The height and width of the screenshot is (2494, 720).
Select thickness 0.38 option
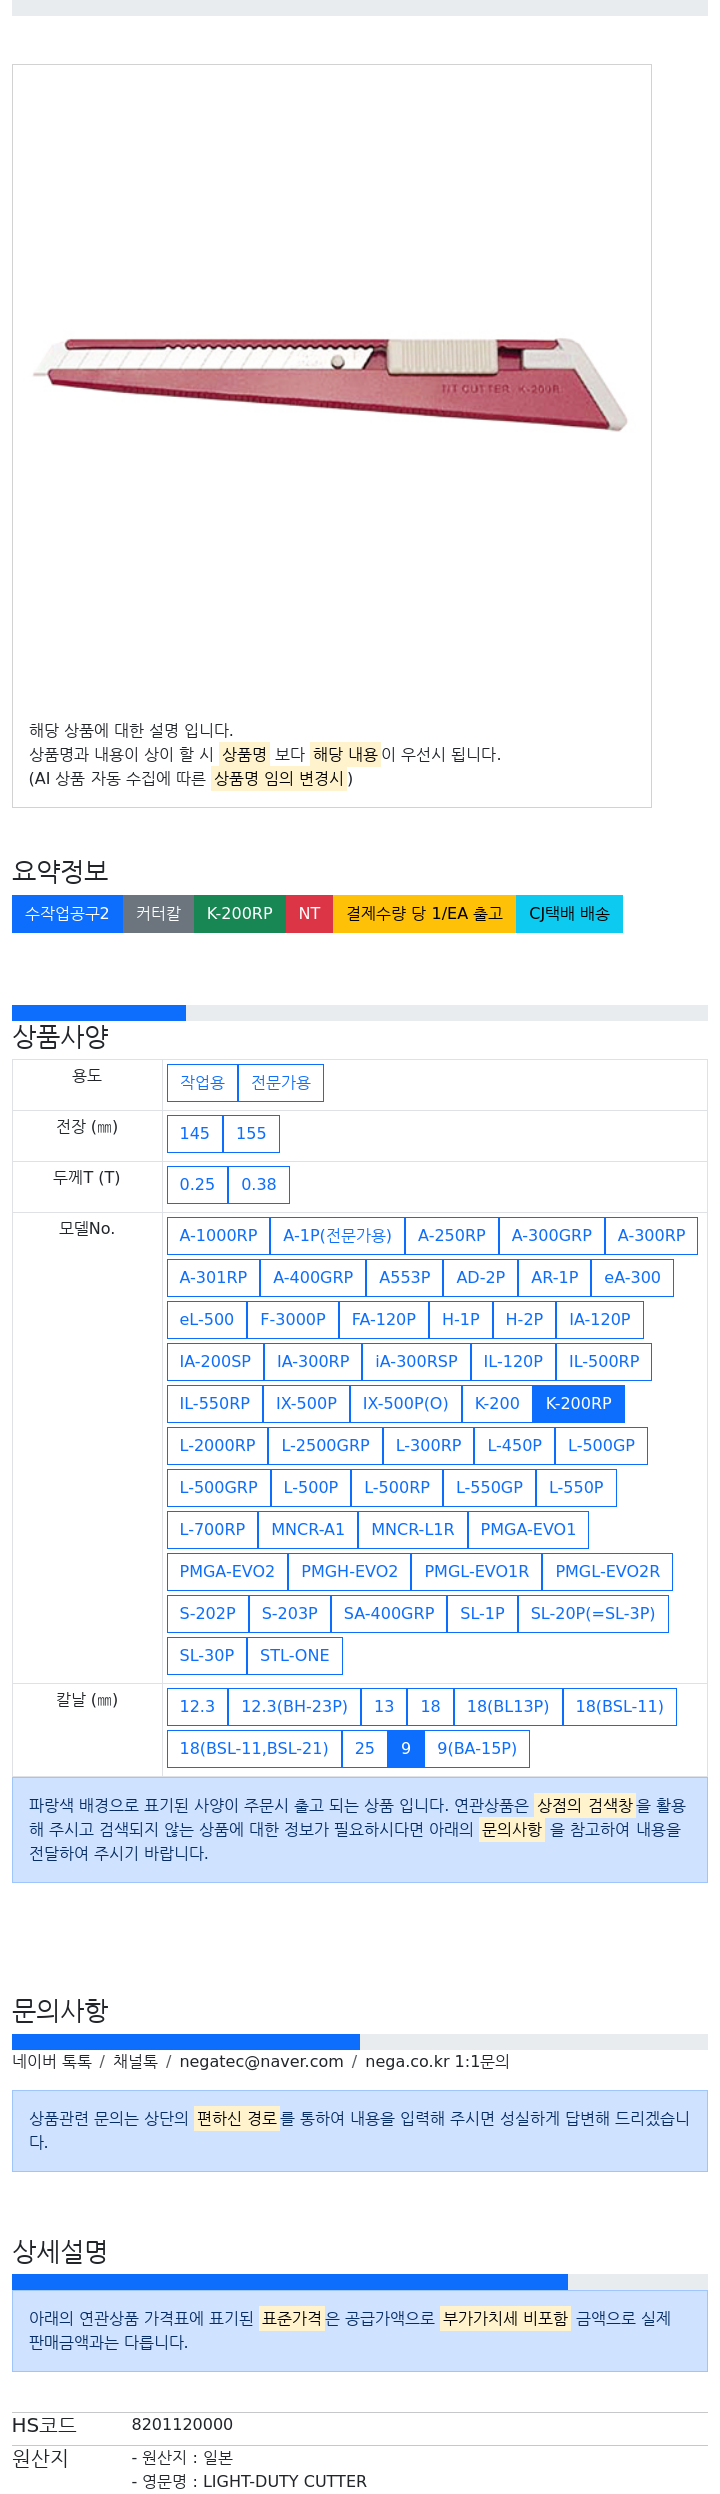[x=259, y=1185]
